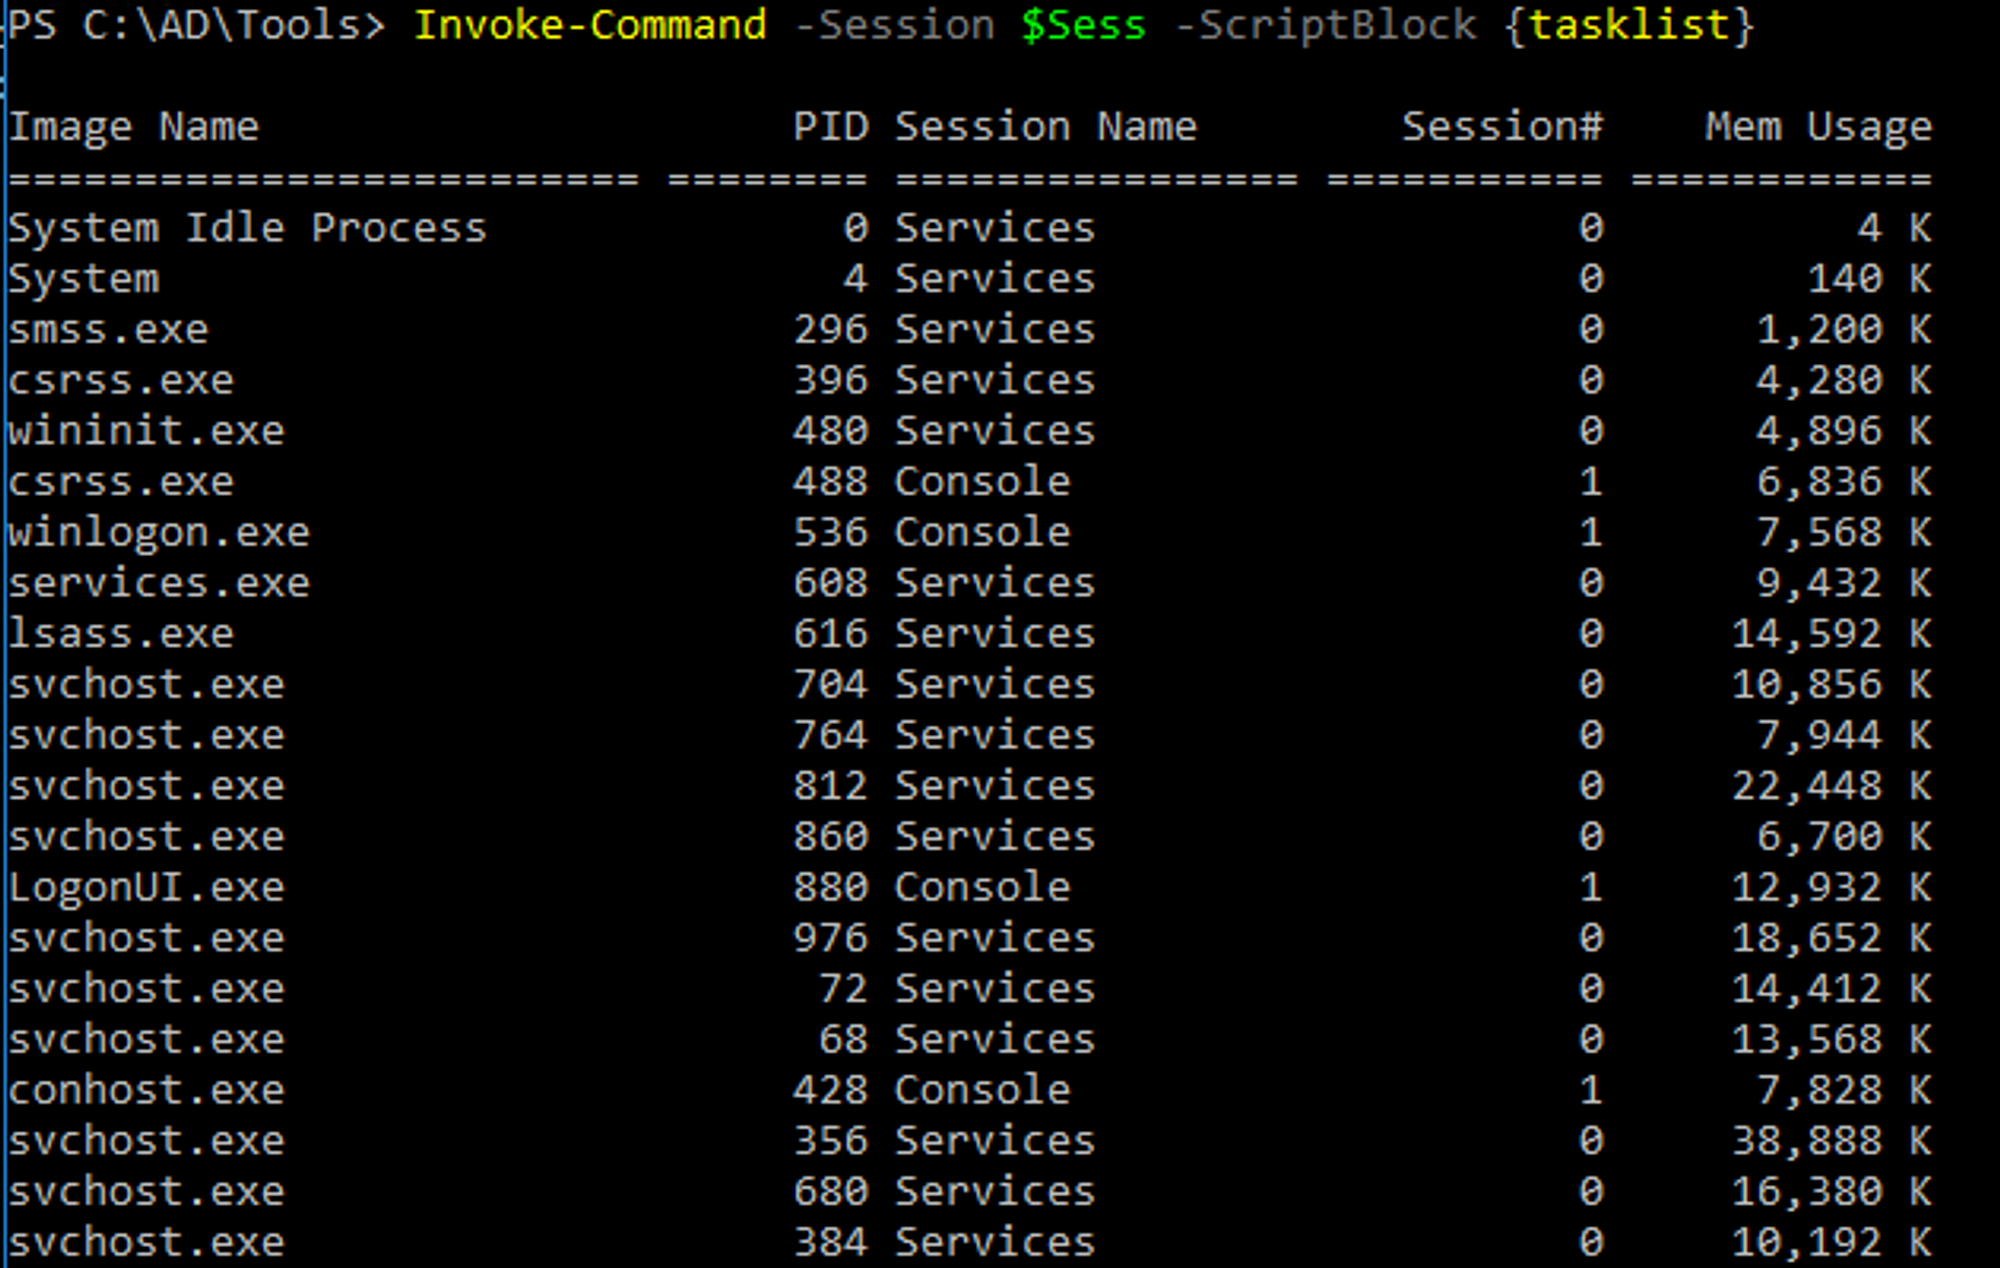Screen dimensions: 2000x1268
Task: Click the System Idle Process entry
Action: (x=247, y=228)
